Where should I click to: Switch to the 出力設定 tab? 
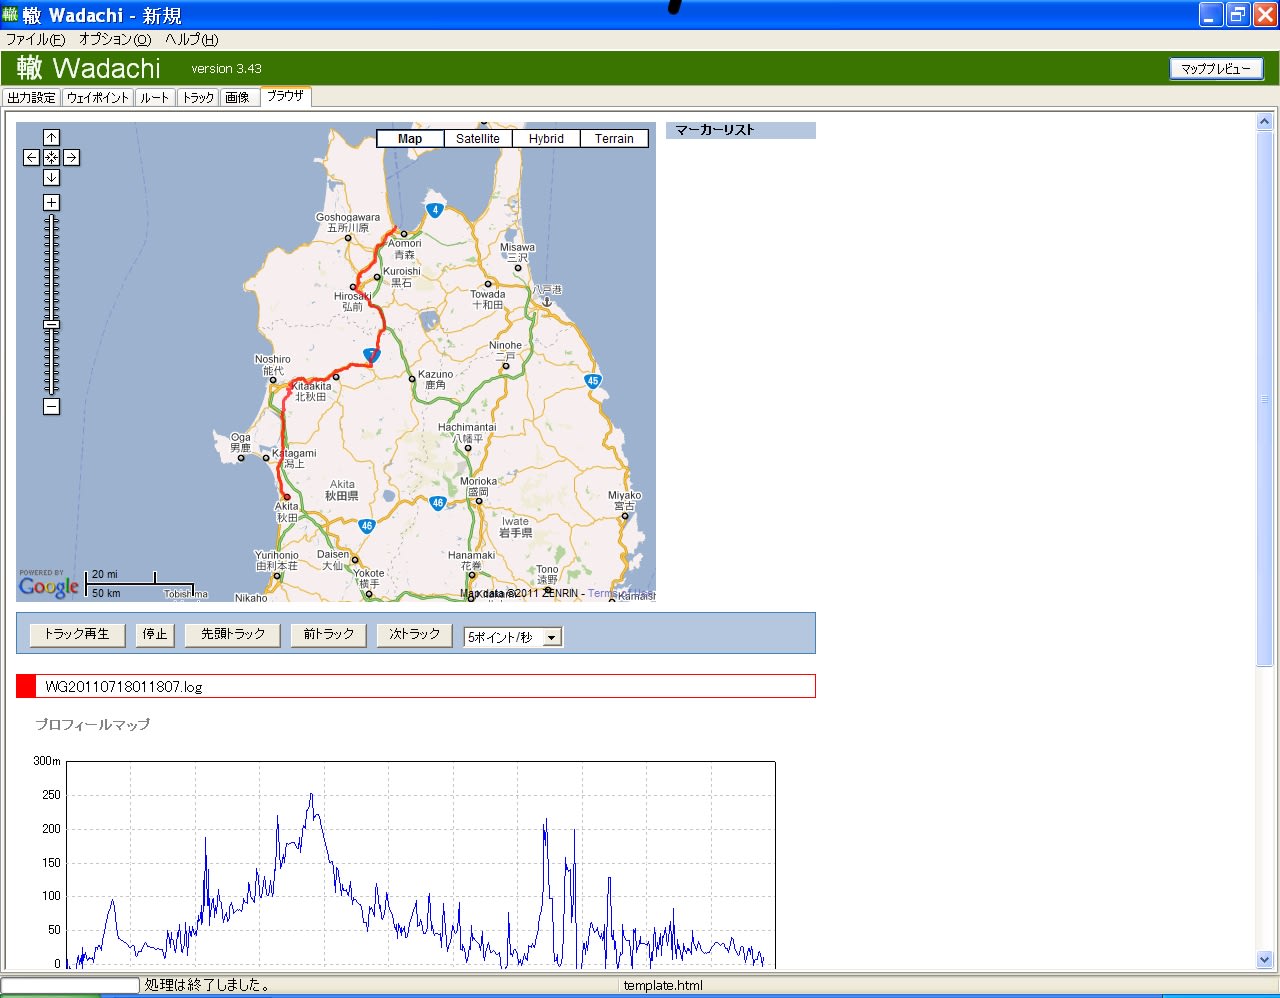(32, 97)
